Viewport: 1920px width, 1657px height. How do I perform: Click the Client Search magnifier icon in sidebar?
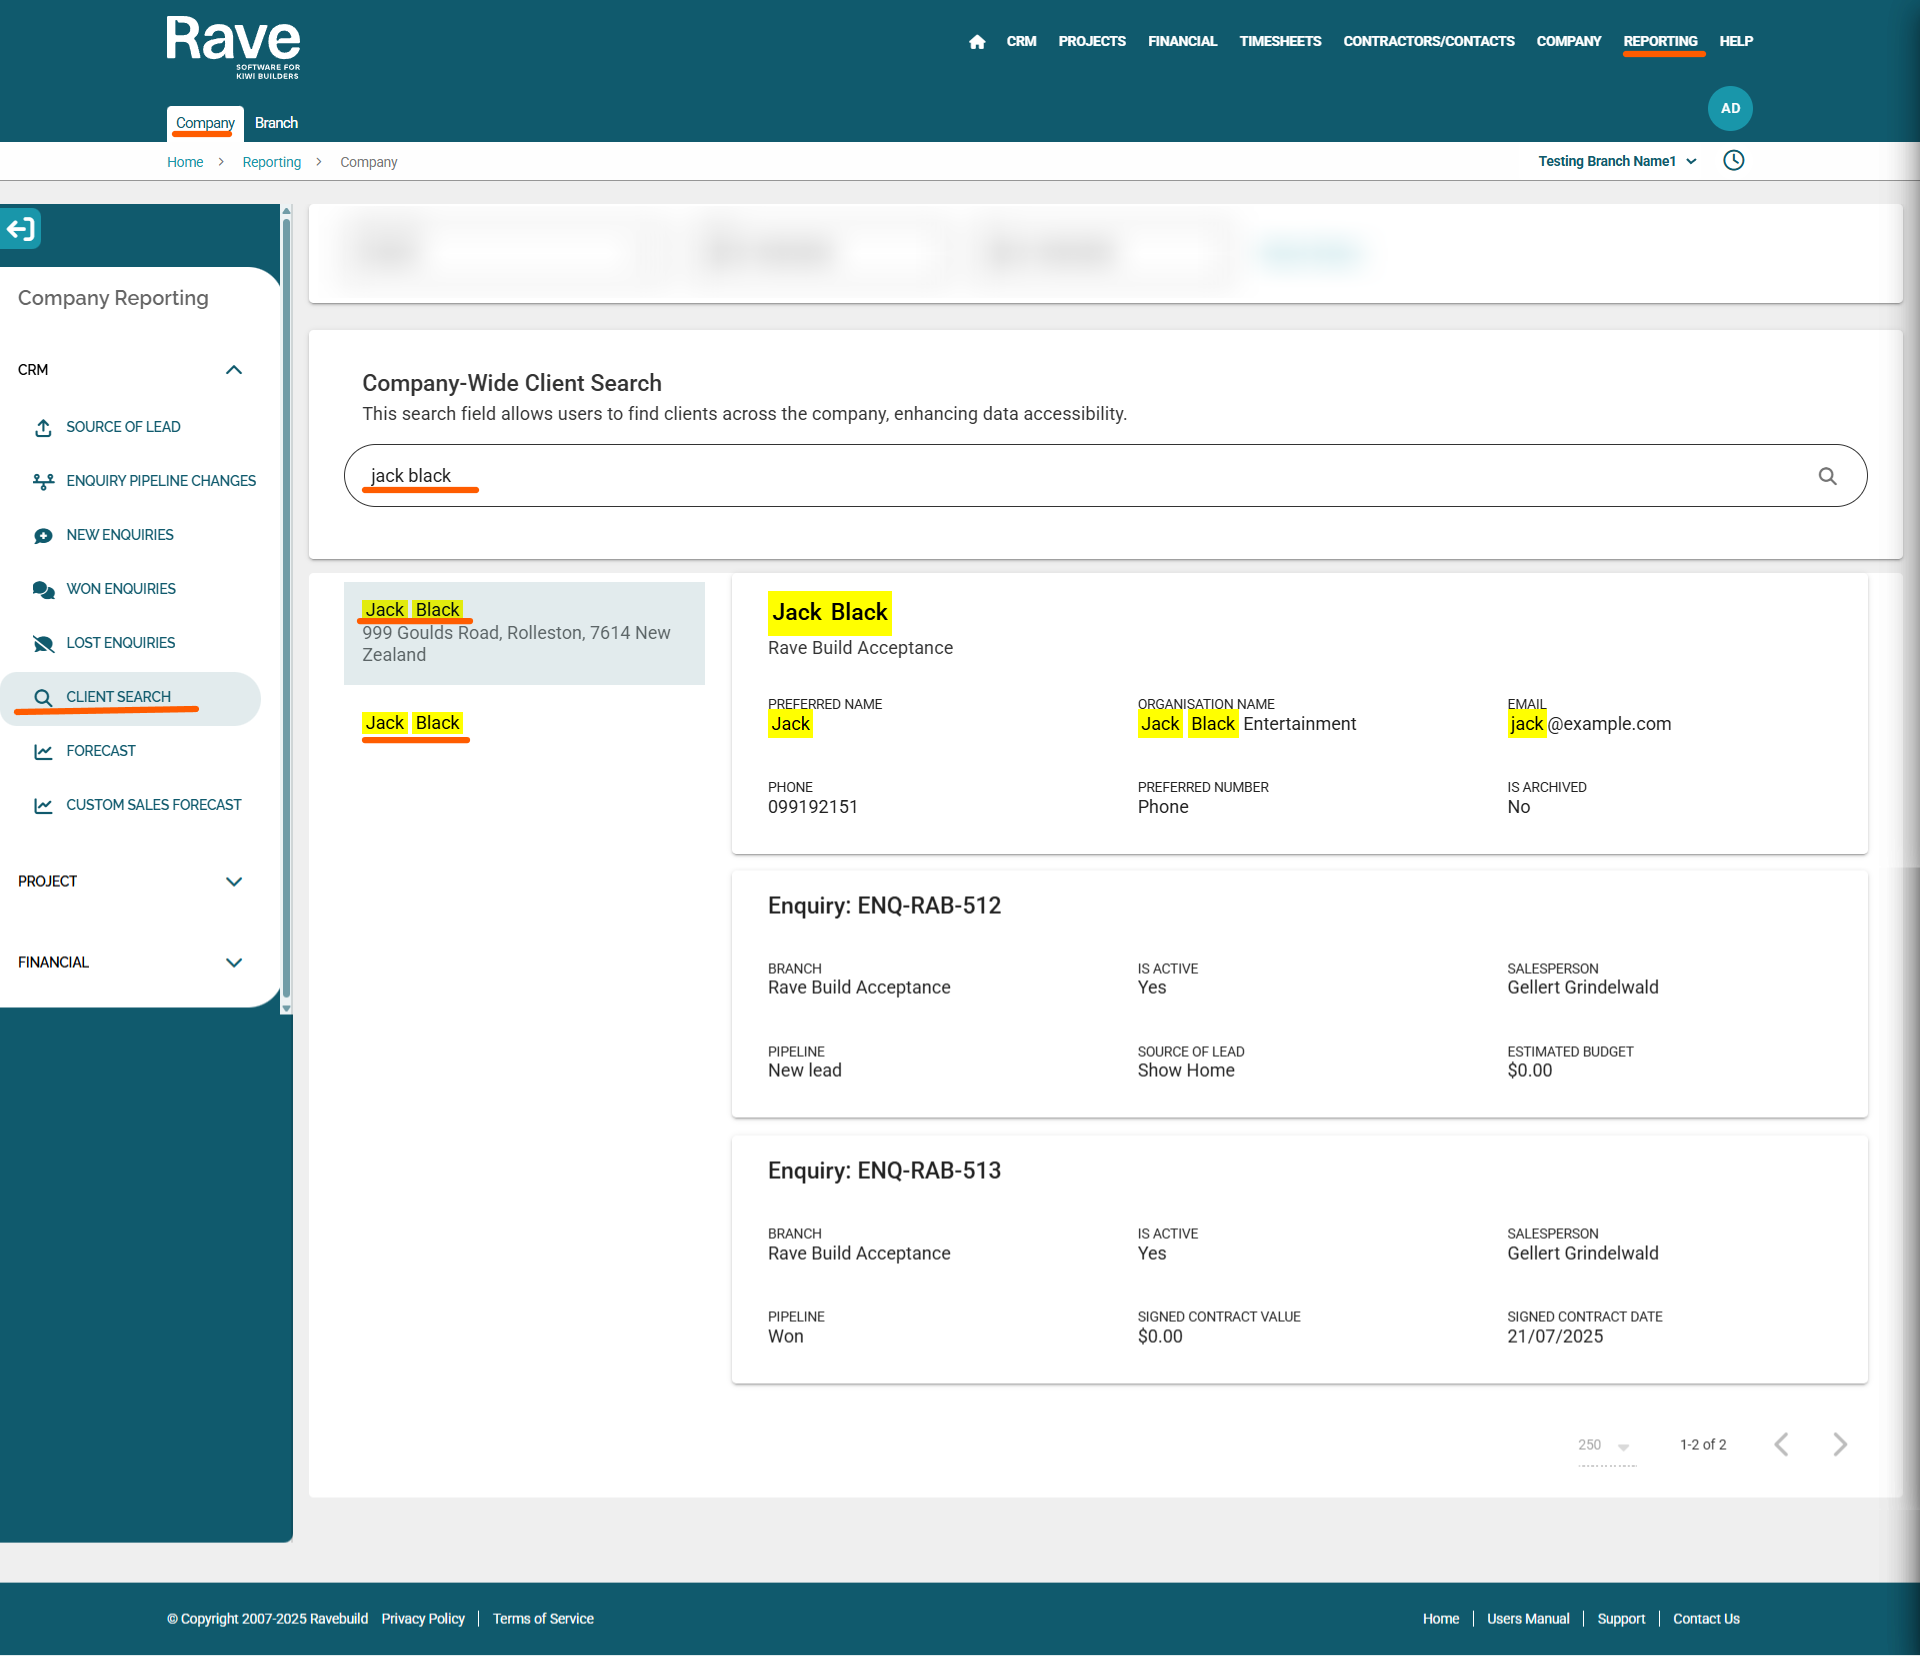(43, 698)
